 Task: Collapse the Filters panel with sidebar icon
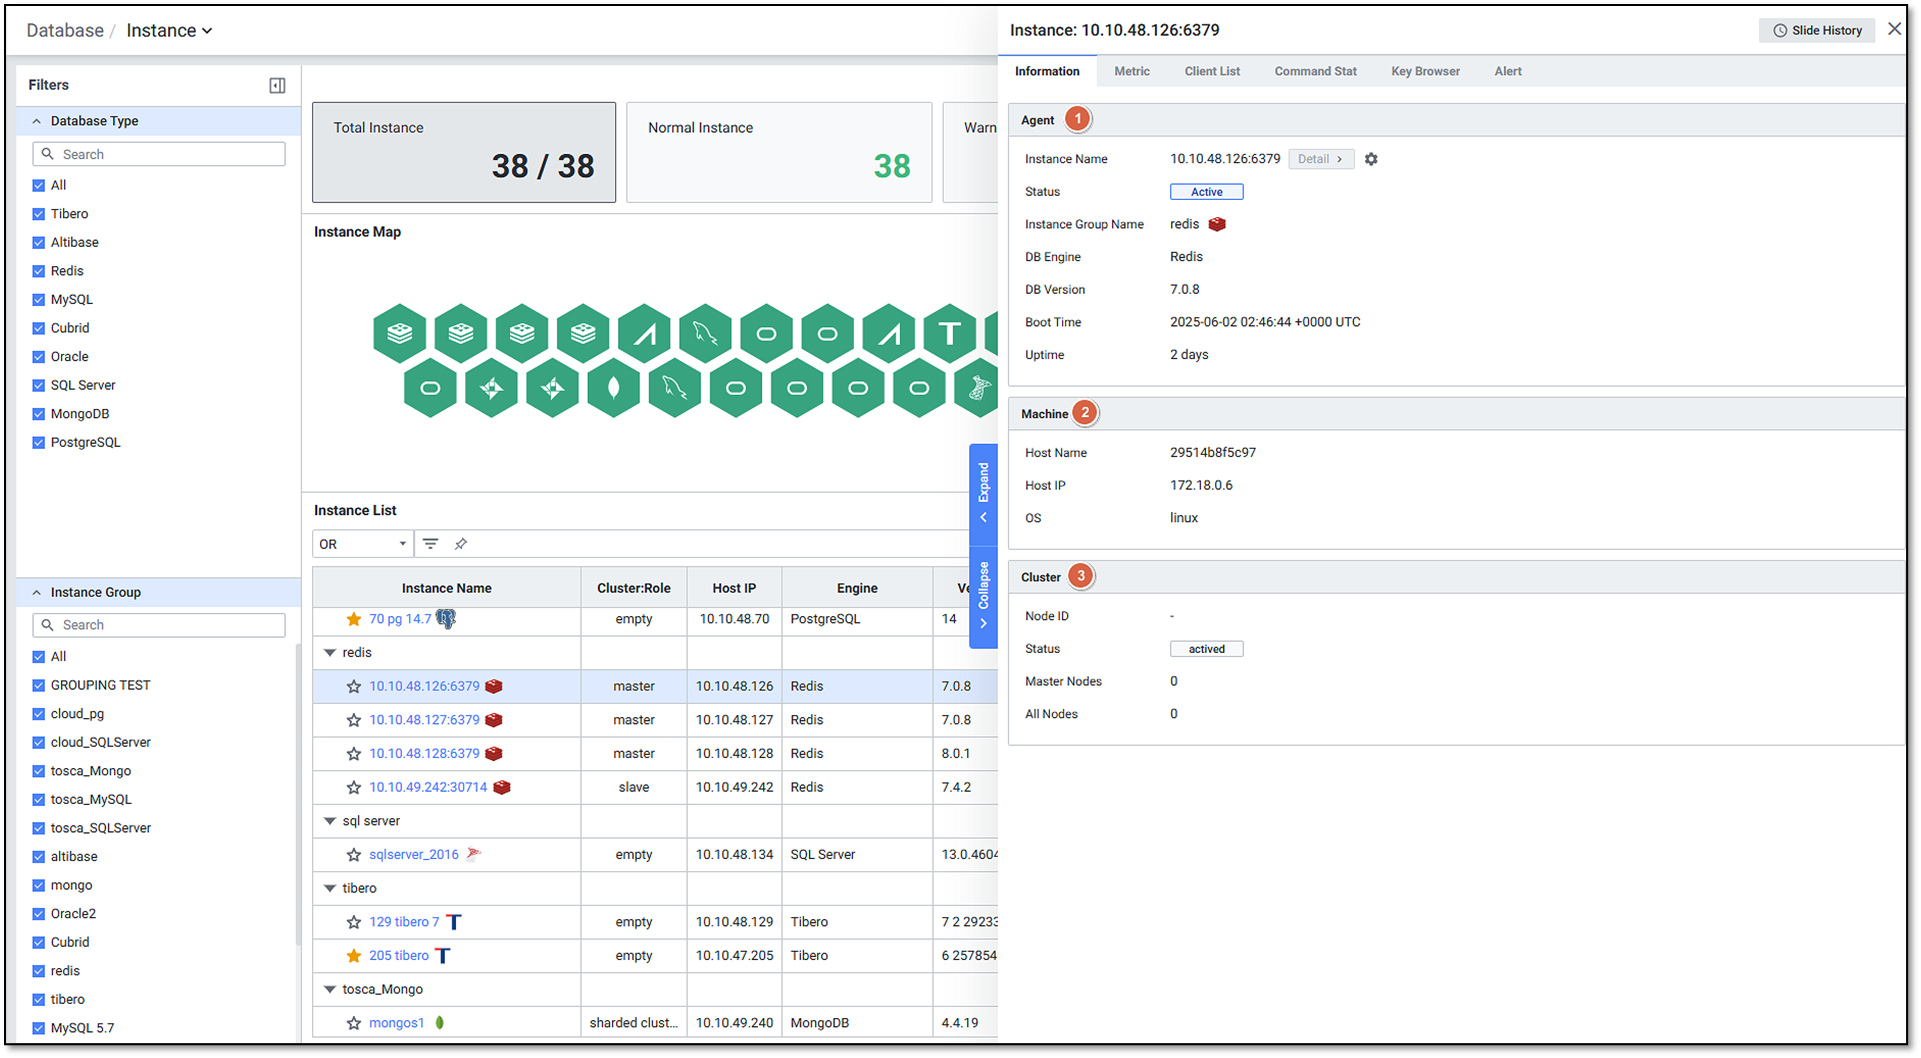[277, 86]
